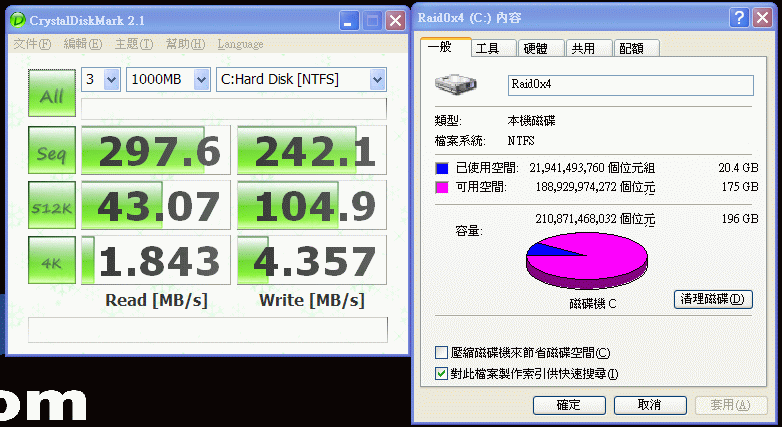Open the Language menu
The height and width of the screenshot is (427, 782).
(240, 44)
